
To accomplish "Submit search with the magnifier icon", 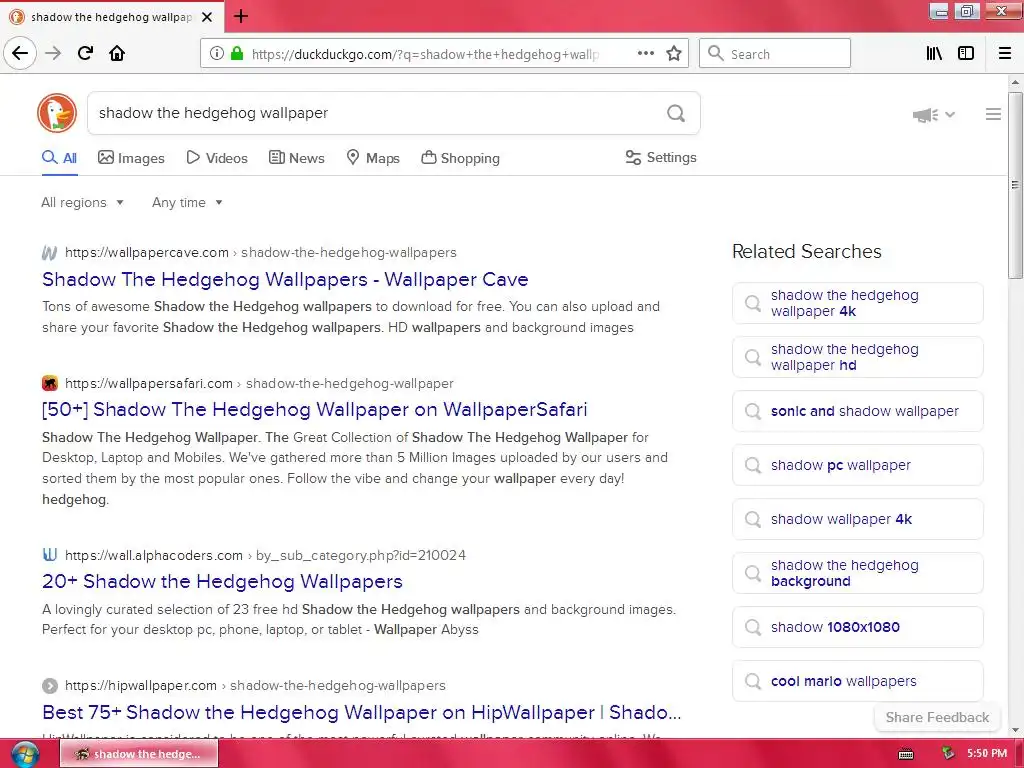I will (676, 113).
